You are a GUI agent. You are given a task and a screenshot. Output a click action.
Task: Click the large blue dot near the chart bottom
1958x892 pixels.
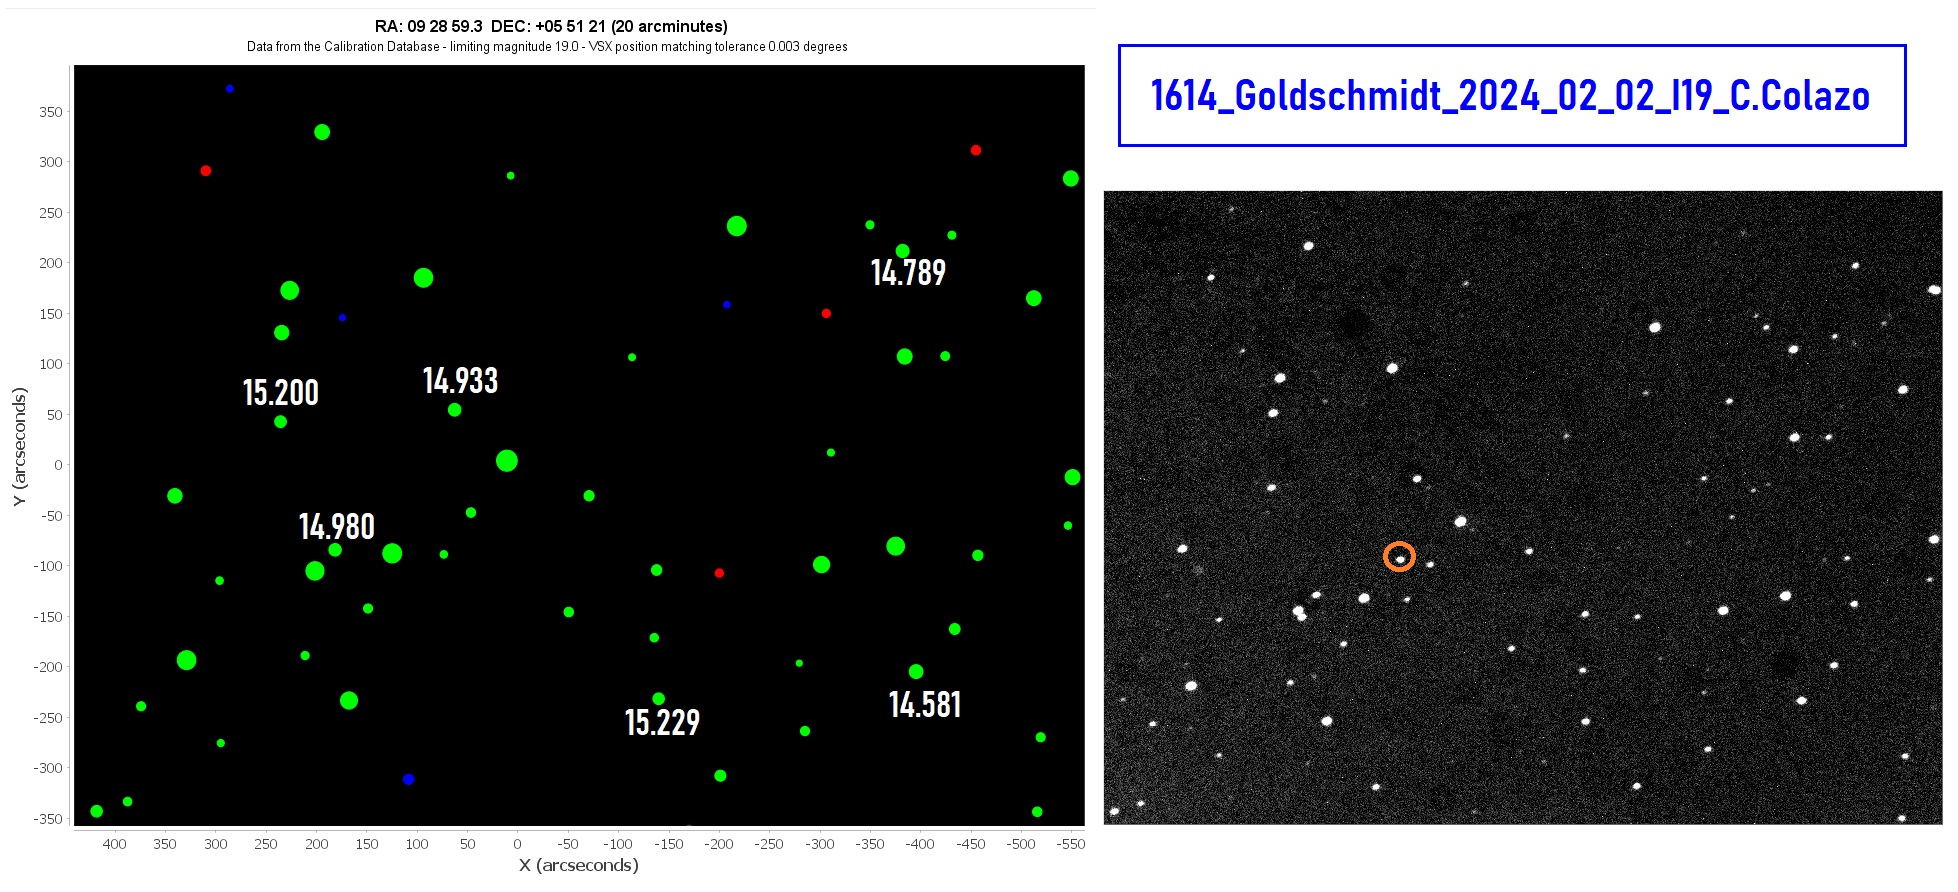click(408, 779)
